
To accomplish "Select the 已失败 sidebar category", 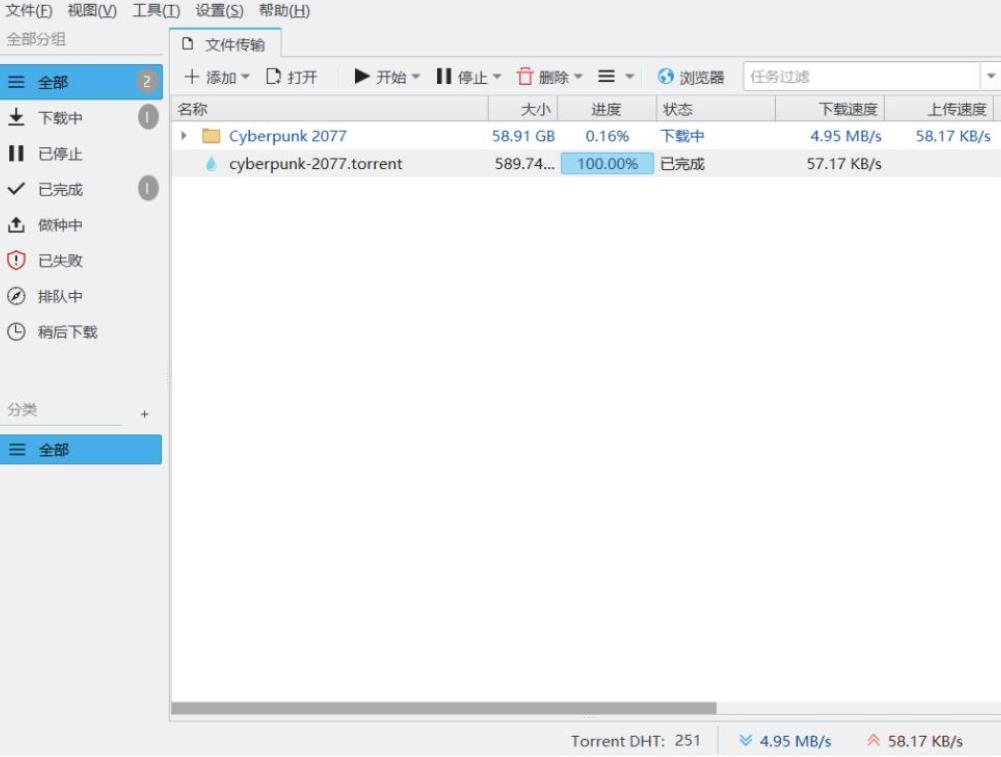I will 81,260.
